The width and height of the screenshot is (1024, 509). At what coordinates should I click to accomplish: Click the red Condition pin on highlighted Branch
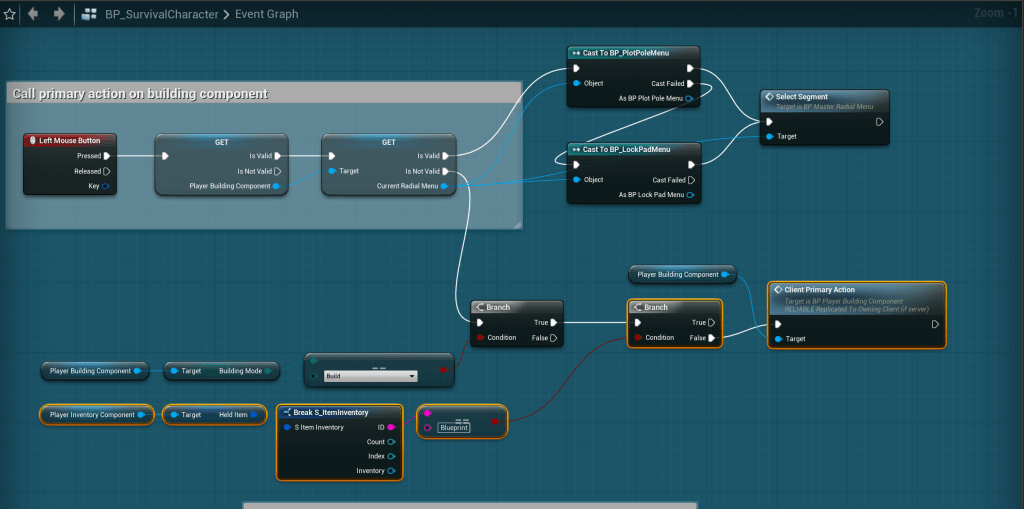638,338
